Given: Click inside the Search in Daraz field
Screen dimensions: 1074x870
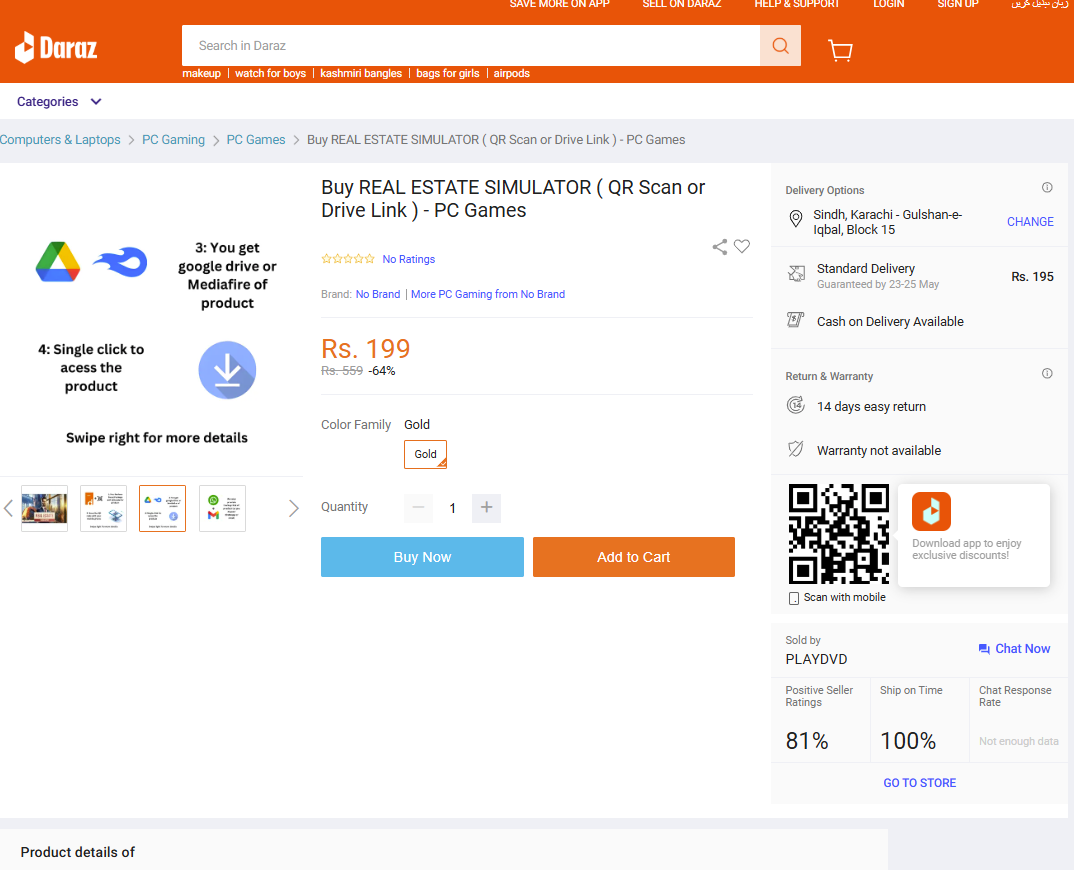Looking at the screenshot, I should [471, 46].
